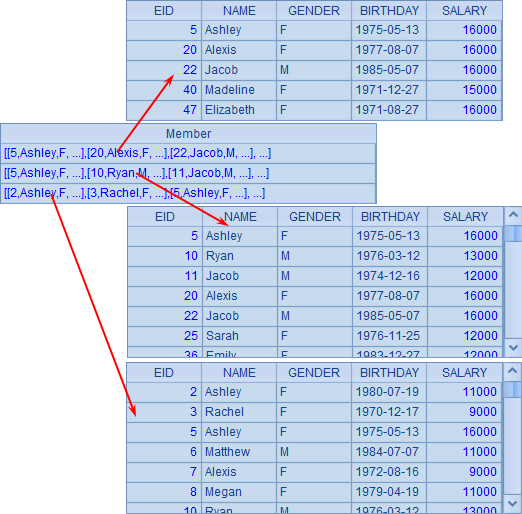The image size is (522, 514).
Task: Select salary 13000 cell in Ryan's row
Action: point(465,256)
